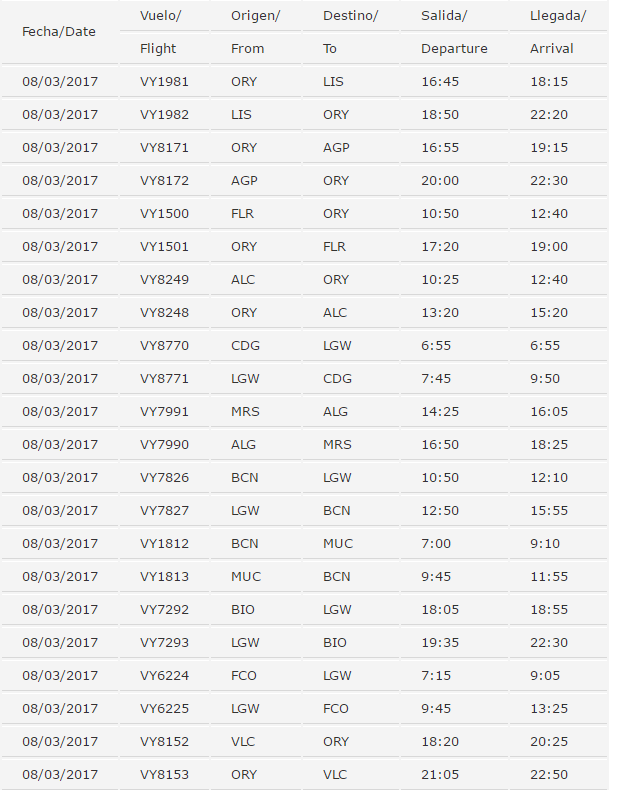Click the VY8171 flight entry
The height and width of the screenshot is (790, 620).
pyautogui.click(x=164, y=148)
